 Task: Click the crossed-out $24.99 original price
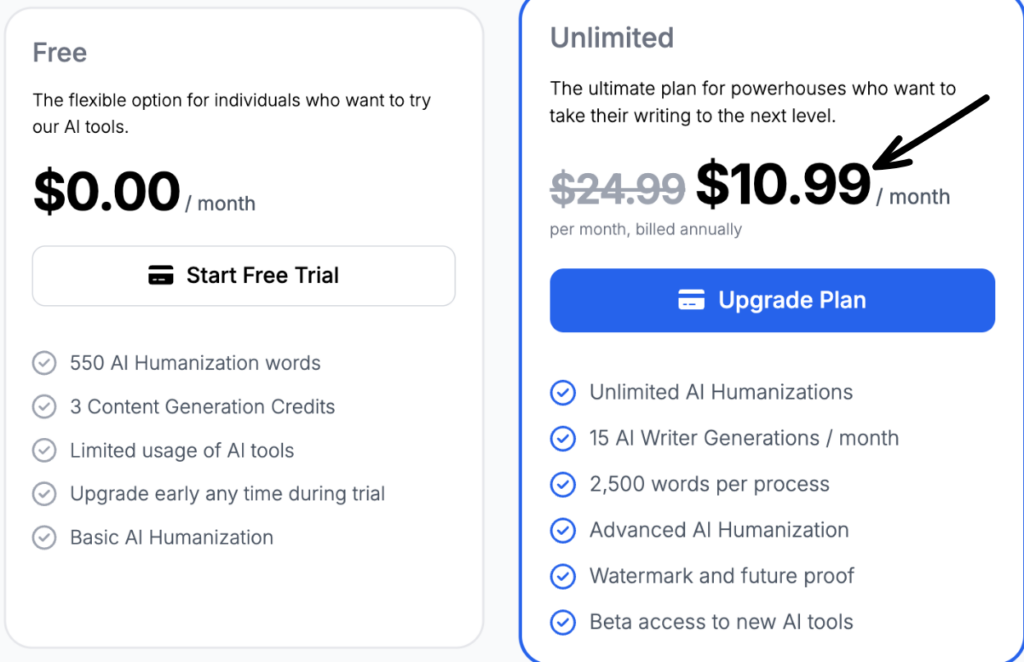619,189
